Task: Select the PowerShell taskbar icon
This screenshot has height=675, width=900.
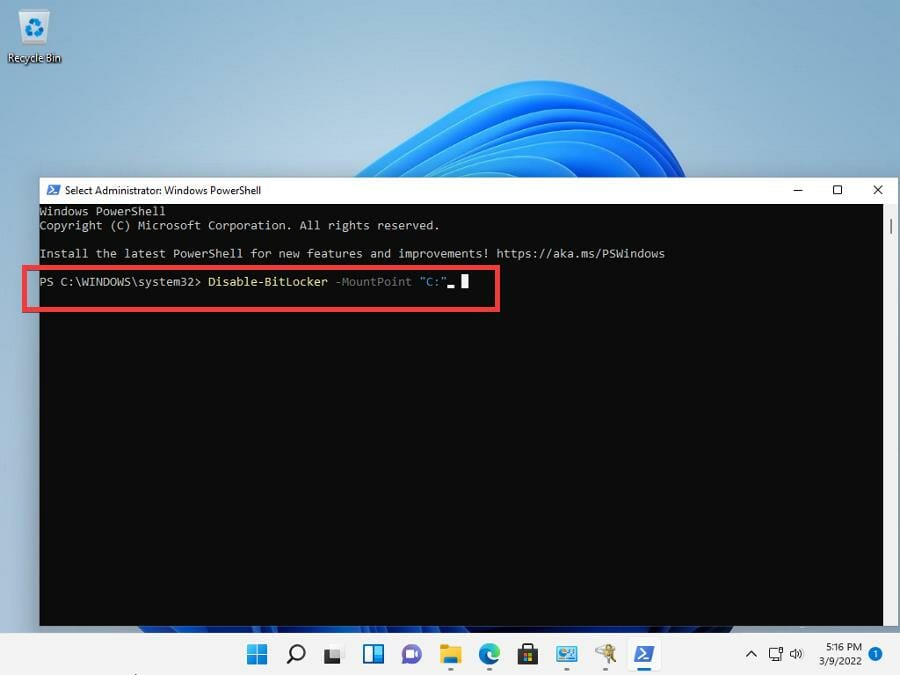Action: (x=643, y=654)
